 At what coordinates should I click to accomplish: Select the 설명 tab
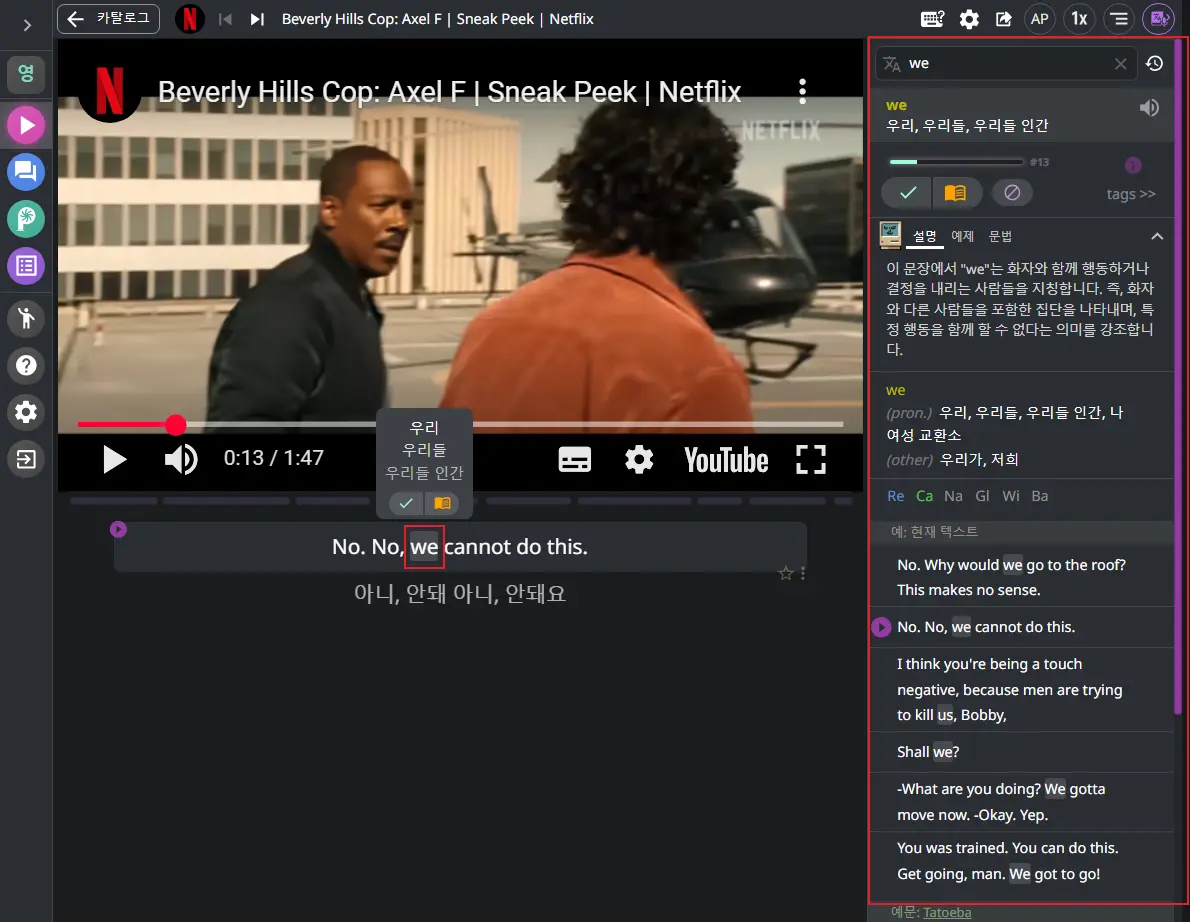coord(924,236)
